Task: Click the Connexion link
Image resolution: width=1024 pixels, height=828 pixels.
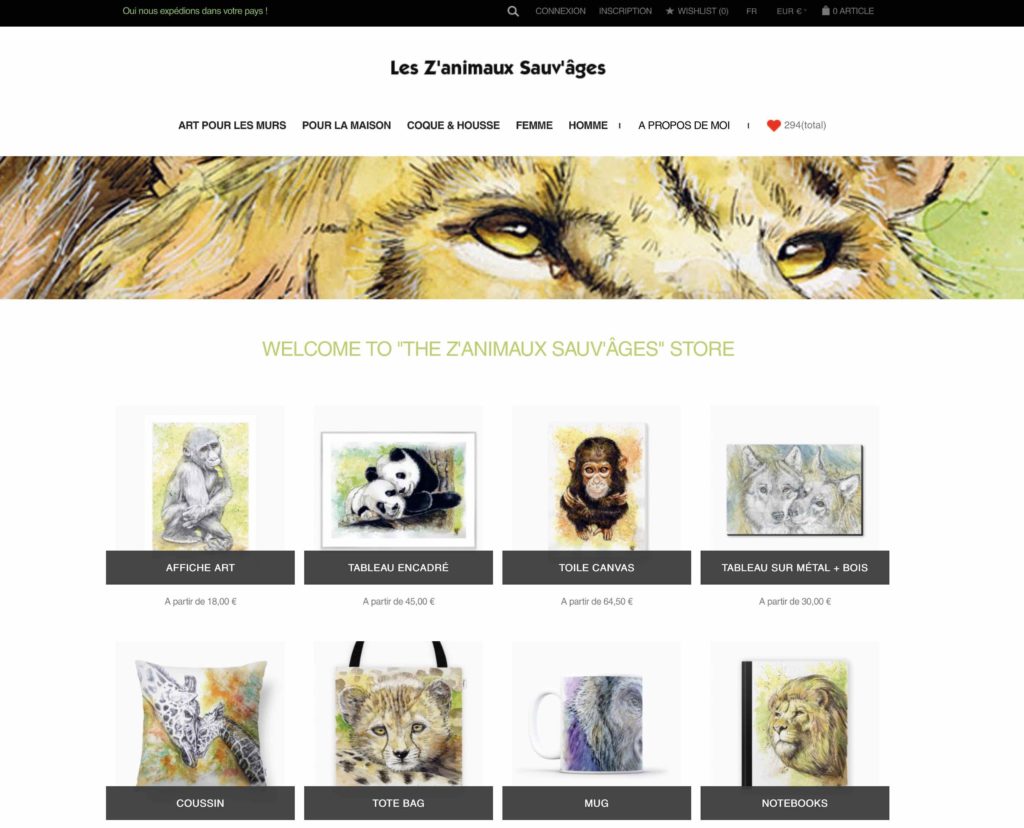Action: click(x=560, y=11)
